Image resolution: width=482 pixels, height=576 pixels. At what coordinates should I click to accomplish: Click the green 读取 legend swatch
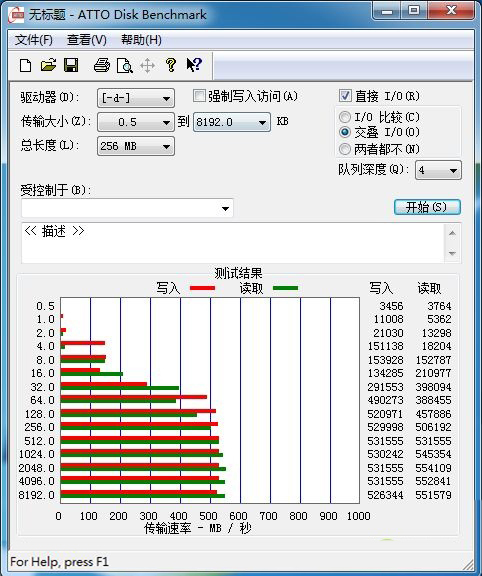(285, 288)
